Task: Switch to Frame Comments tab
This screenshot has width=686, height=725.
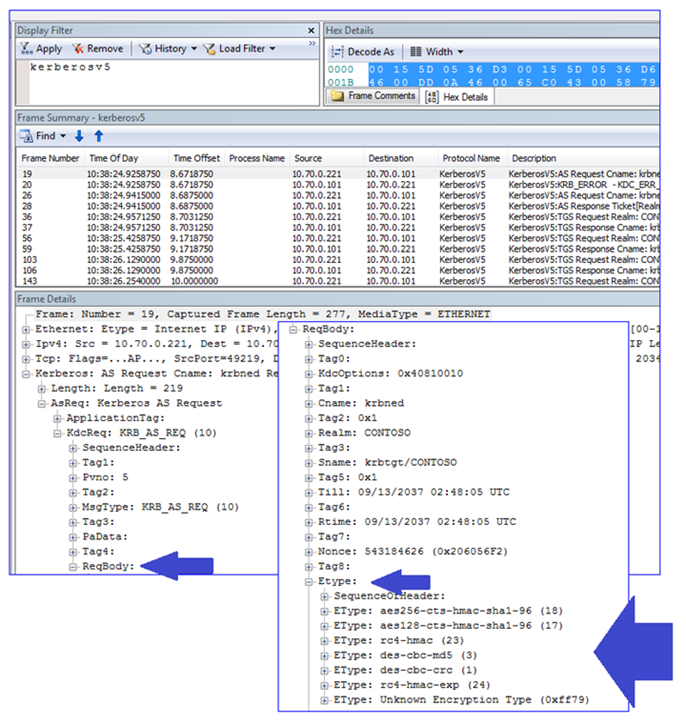Action: (x=373, y=96)
